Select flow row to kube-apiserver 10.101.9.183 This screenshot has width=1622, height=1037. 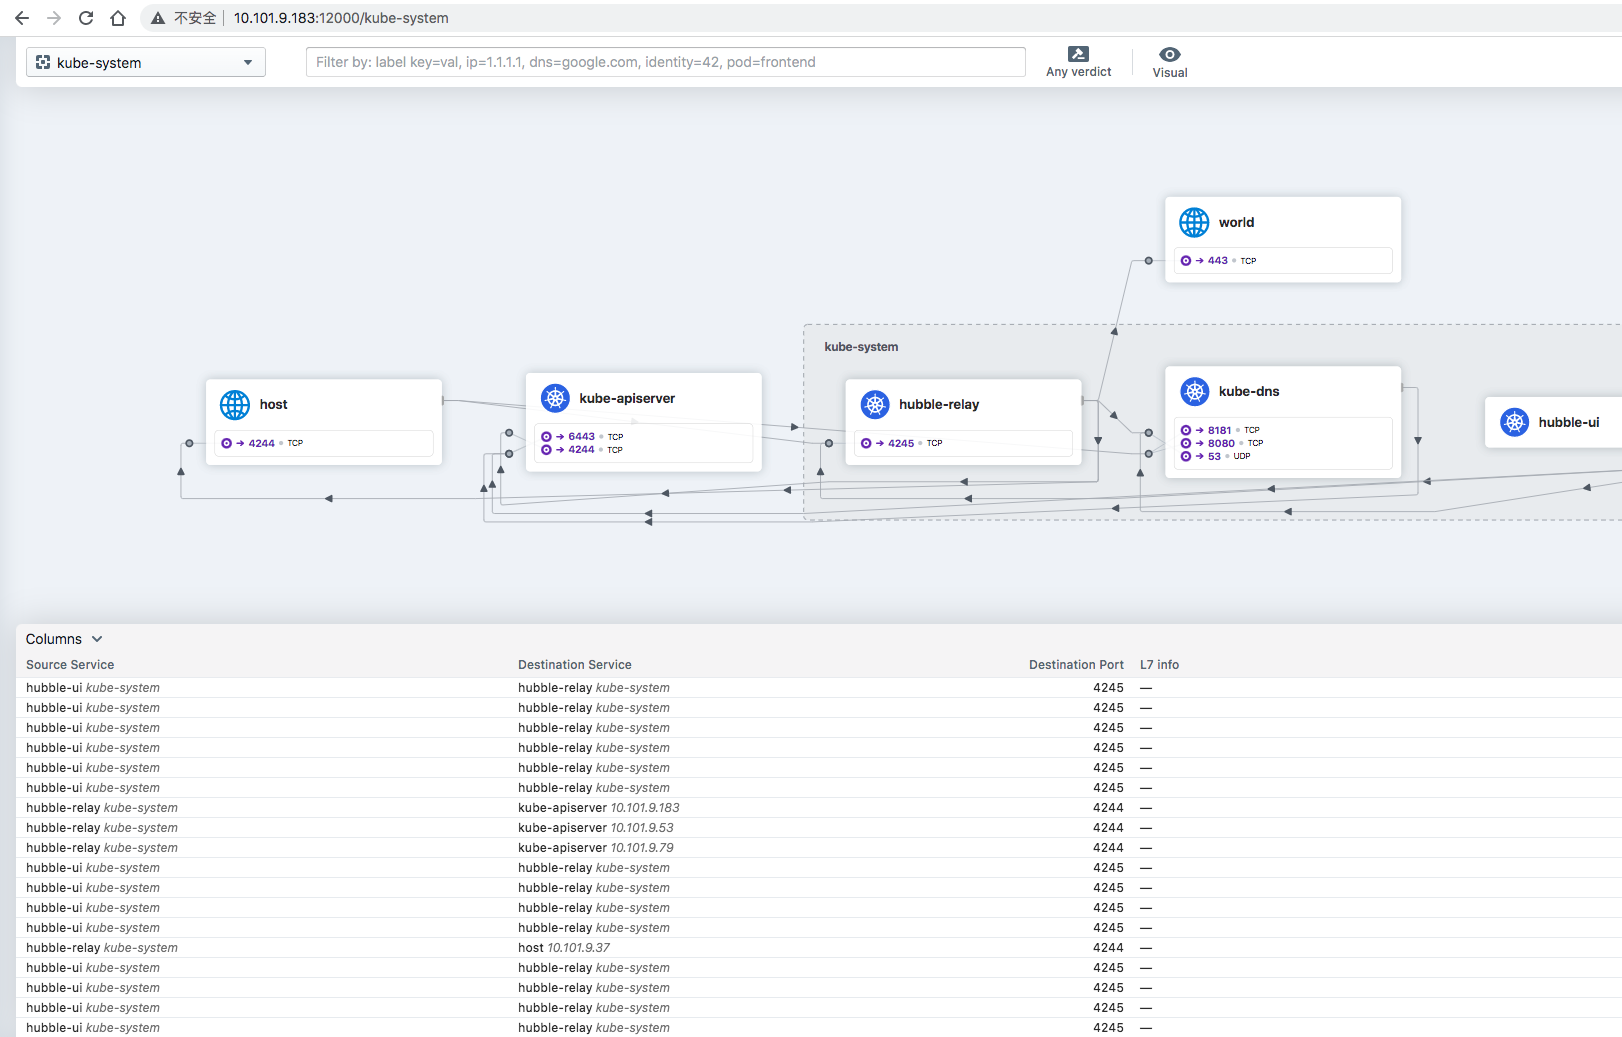coord(819,808)
